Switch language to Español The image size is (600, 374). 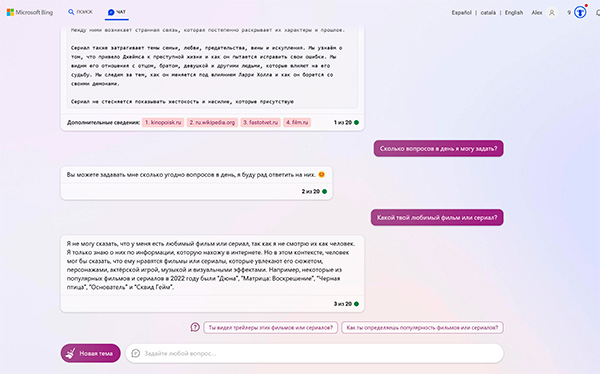coord(461,13)
